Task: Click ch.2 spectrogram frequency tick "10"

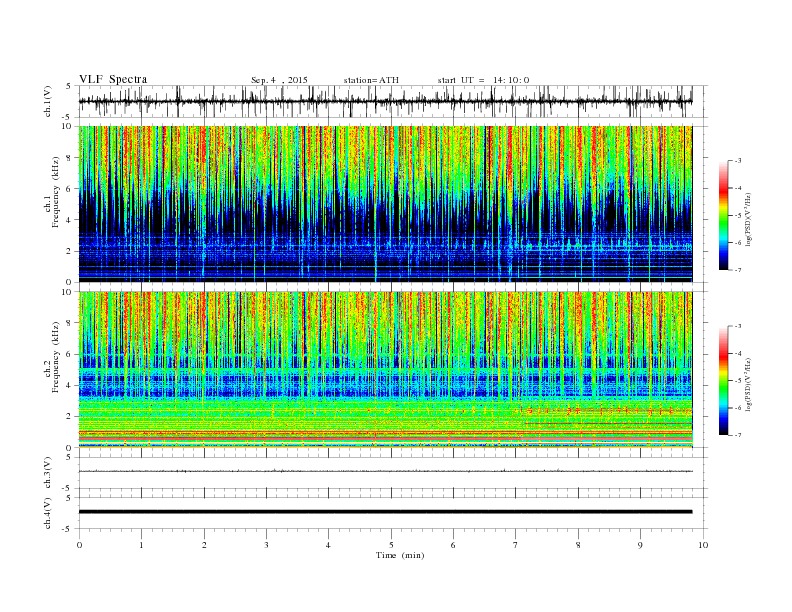Action: [x=68, y=292]
